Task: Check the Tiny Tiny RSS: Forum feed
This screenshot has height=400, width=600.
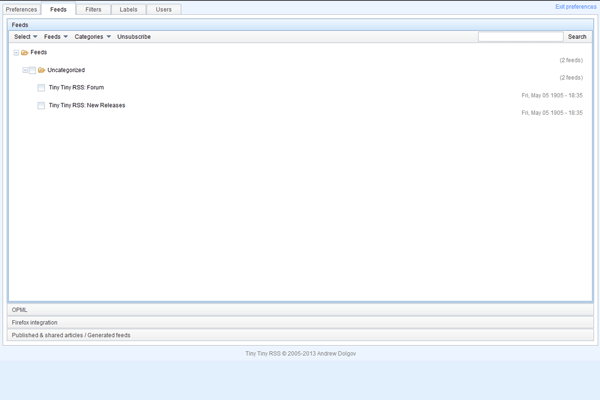Action: (41, 88)
